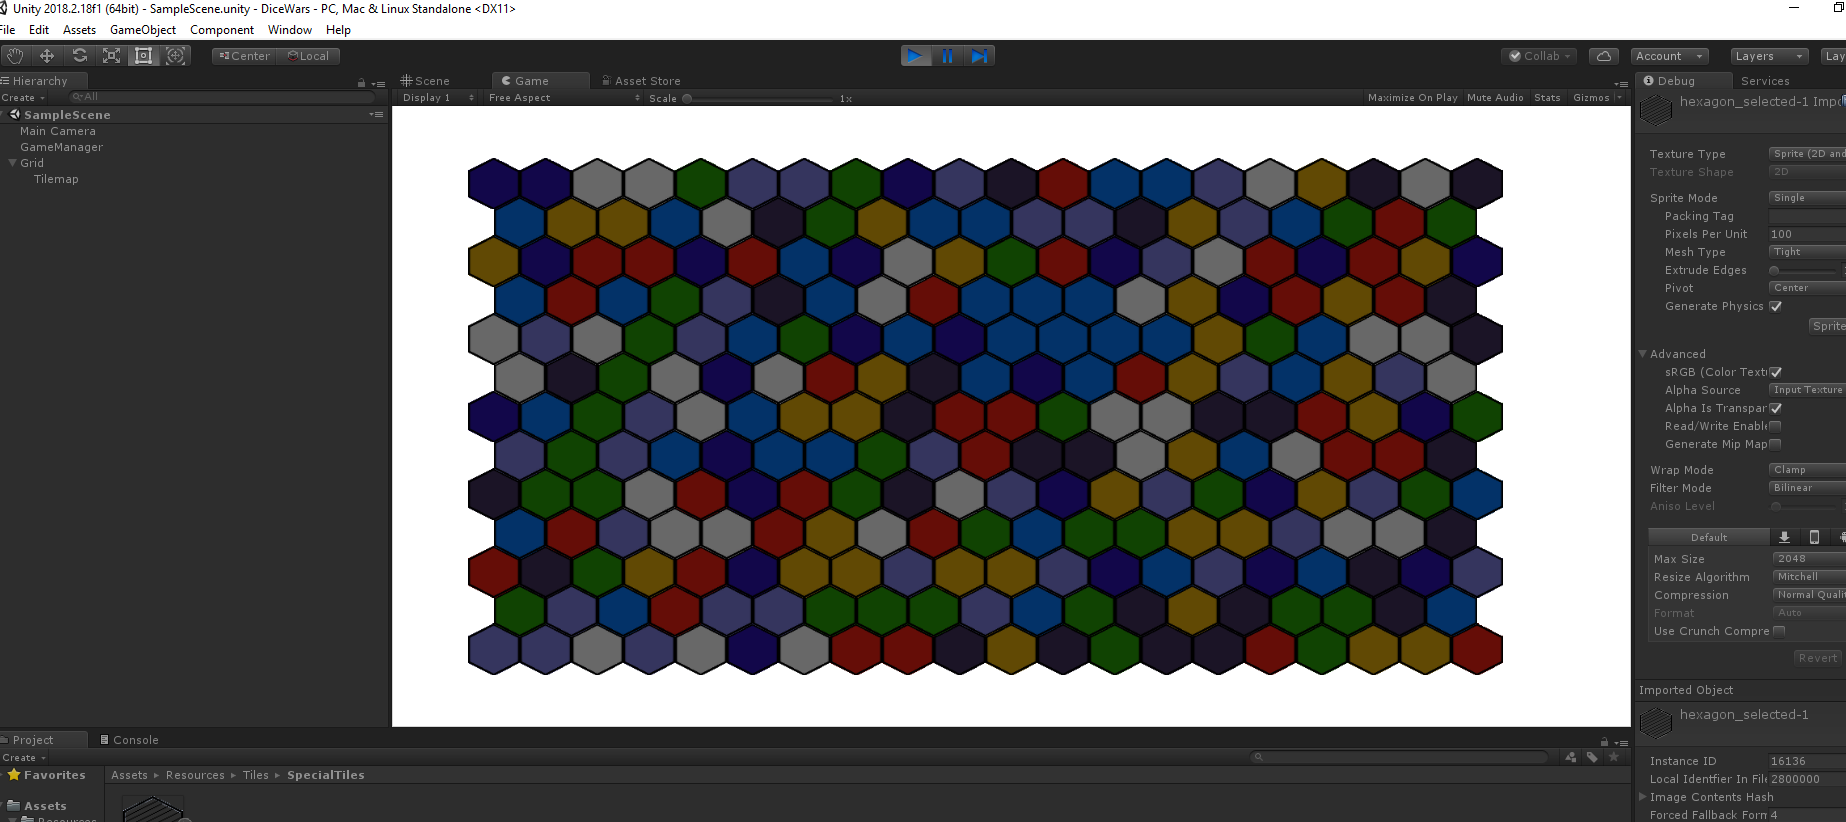Switch to the Asset Store tab
Image resolution: width=1846 pixels, height=822 pixels.
click(x=641, y=81)
